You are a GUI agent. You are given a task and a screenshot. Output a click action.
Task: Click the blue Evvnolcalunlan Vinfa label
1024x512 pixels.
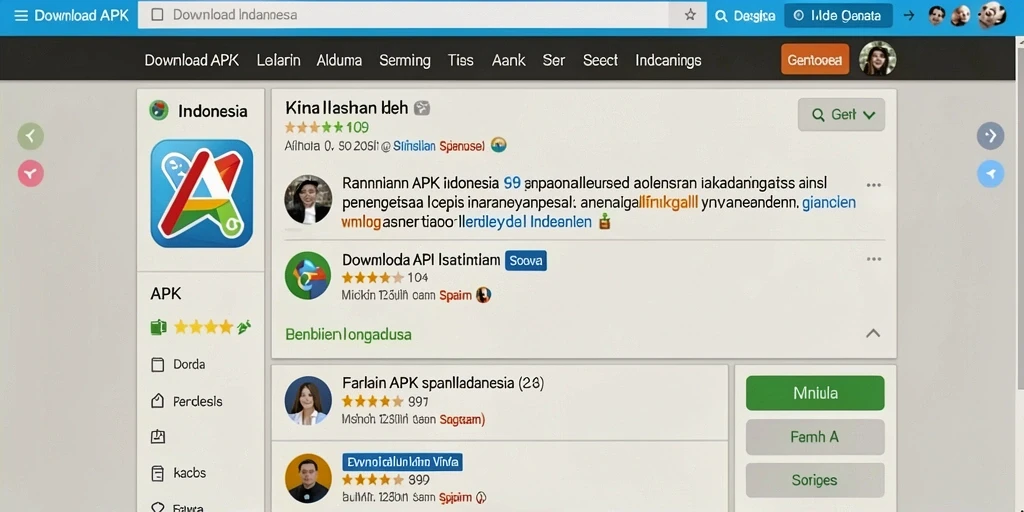point(402,462)
